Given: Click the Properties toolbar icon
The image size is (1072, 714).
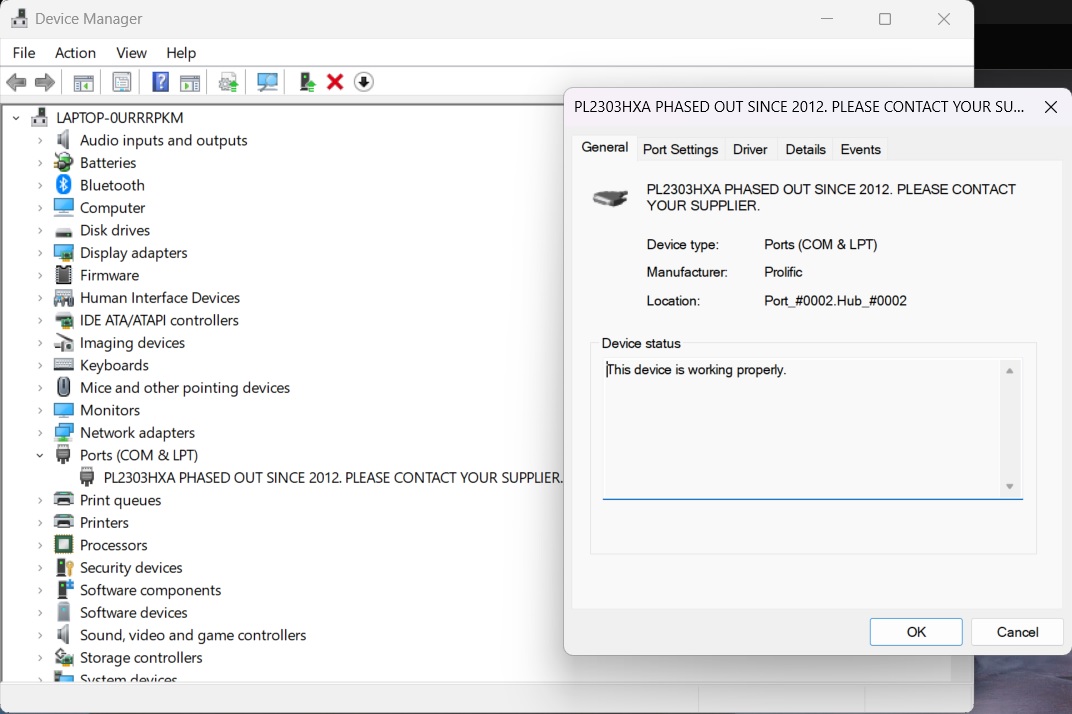Looking at the screenshot, I should tap(122, 83).
